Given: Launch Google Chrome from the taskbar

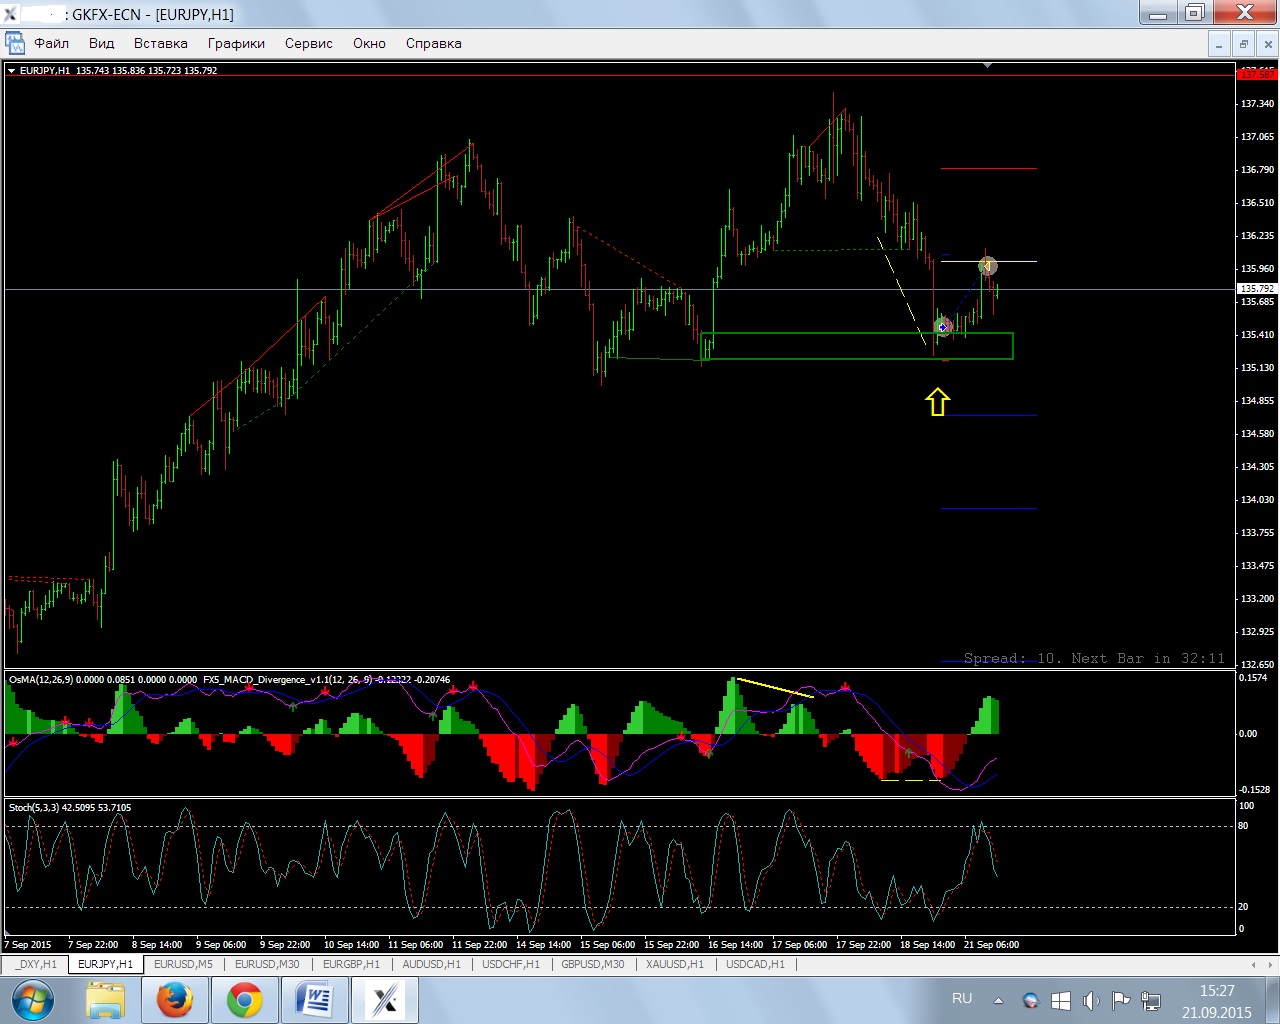Looking at the screenshot, I should click(245, 1000).
